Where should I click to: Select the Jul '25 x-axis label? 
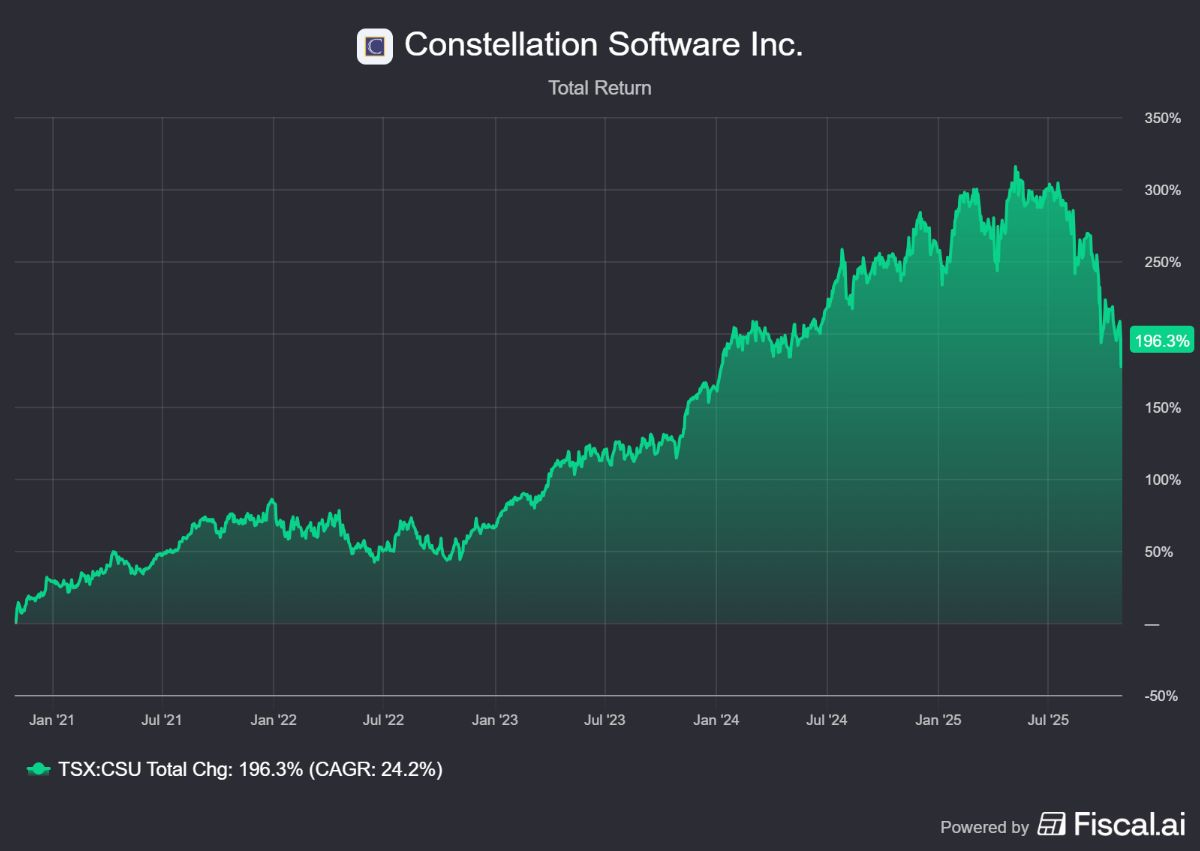(1047, 719)
